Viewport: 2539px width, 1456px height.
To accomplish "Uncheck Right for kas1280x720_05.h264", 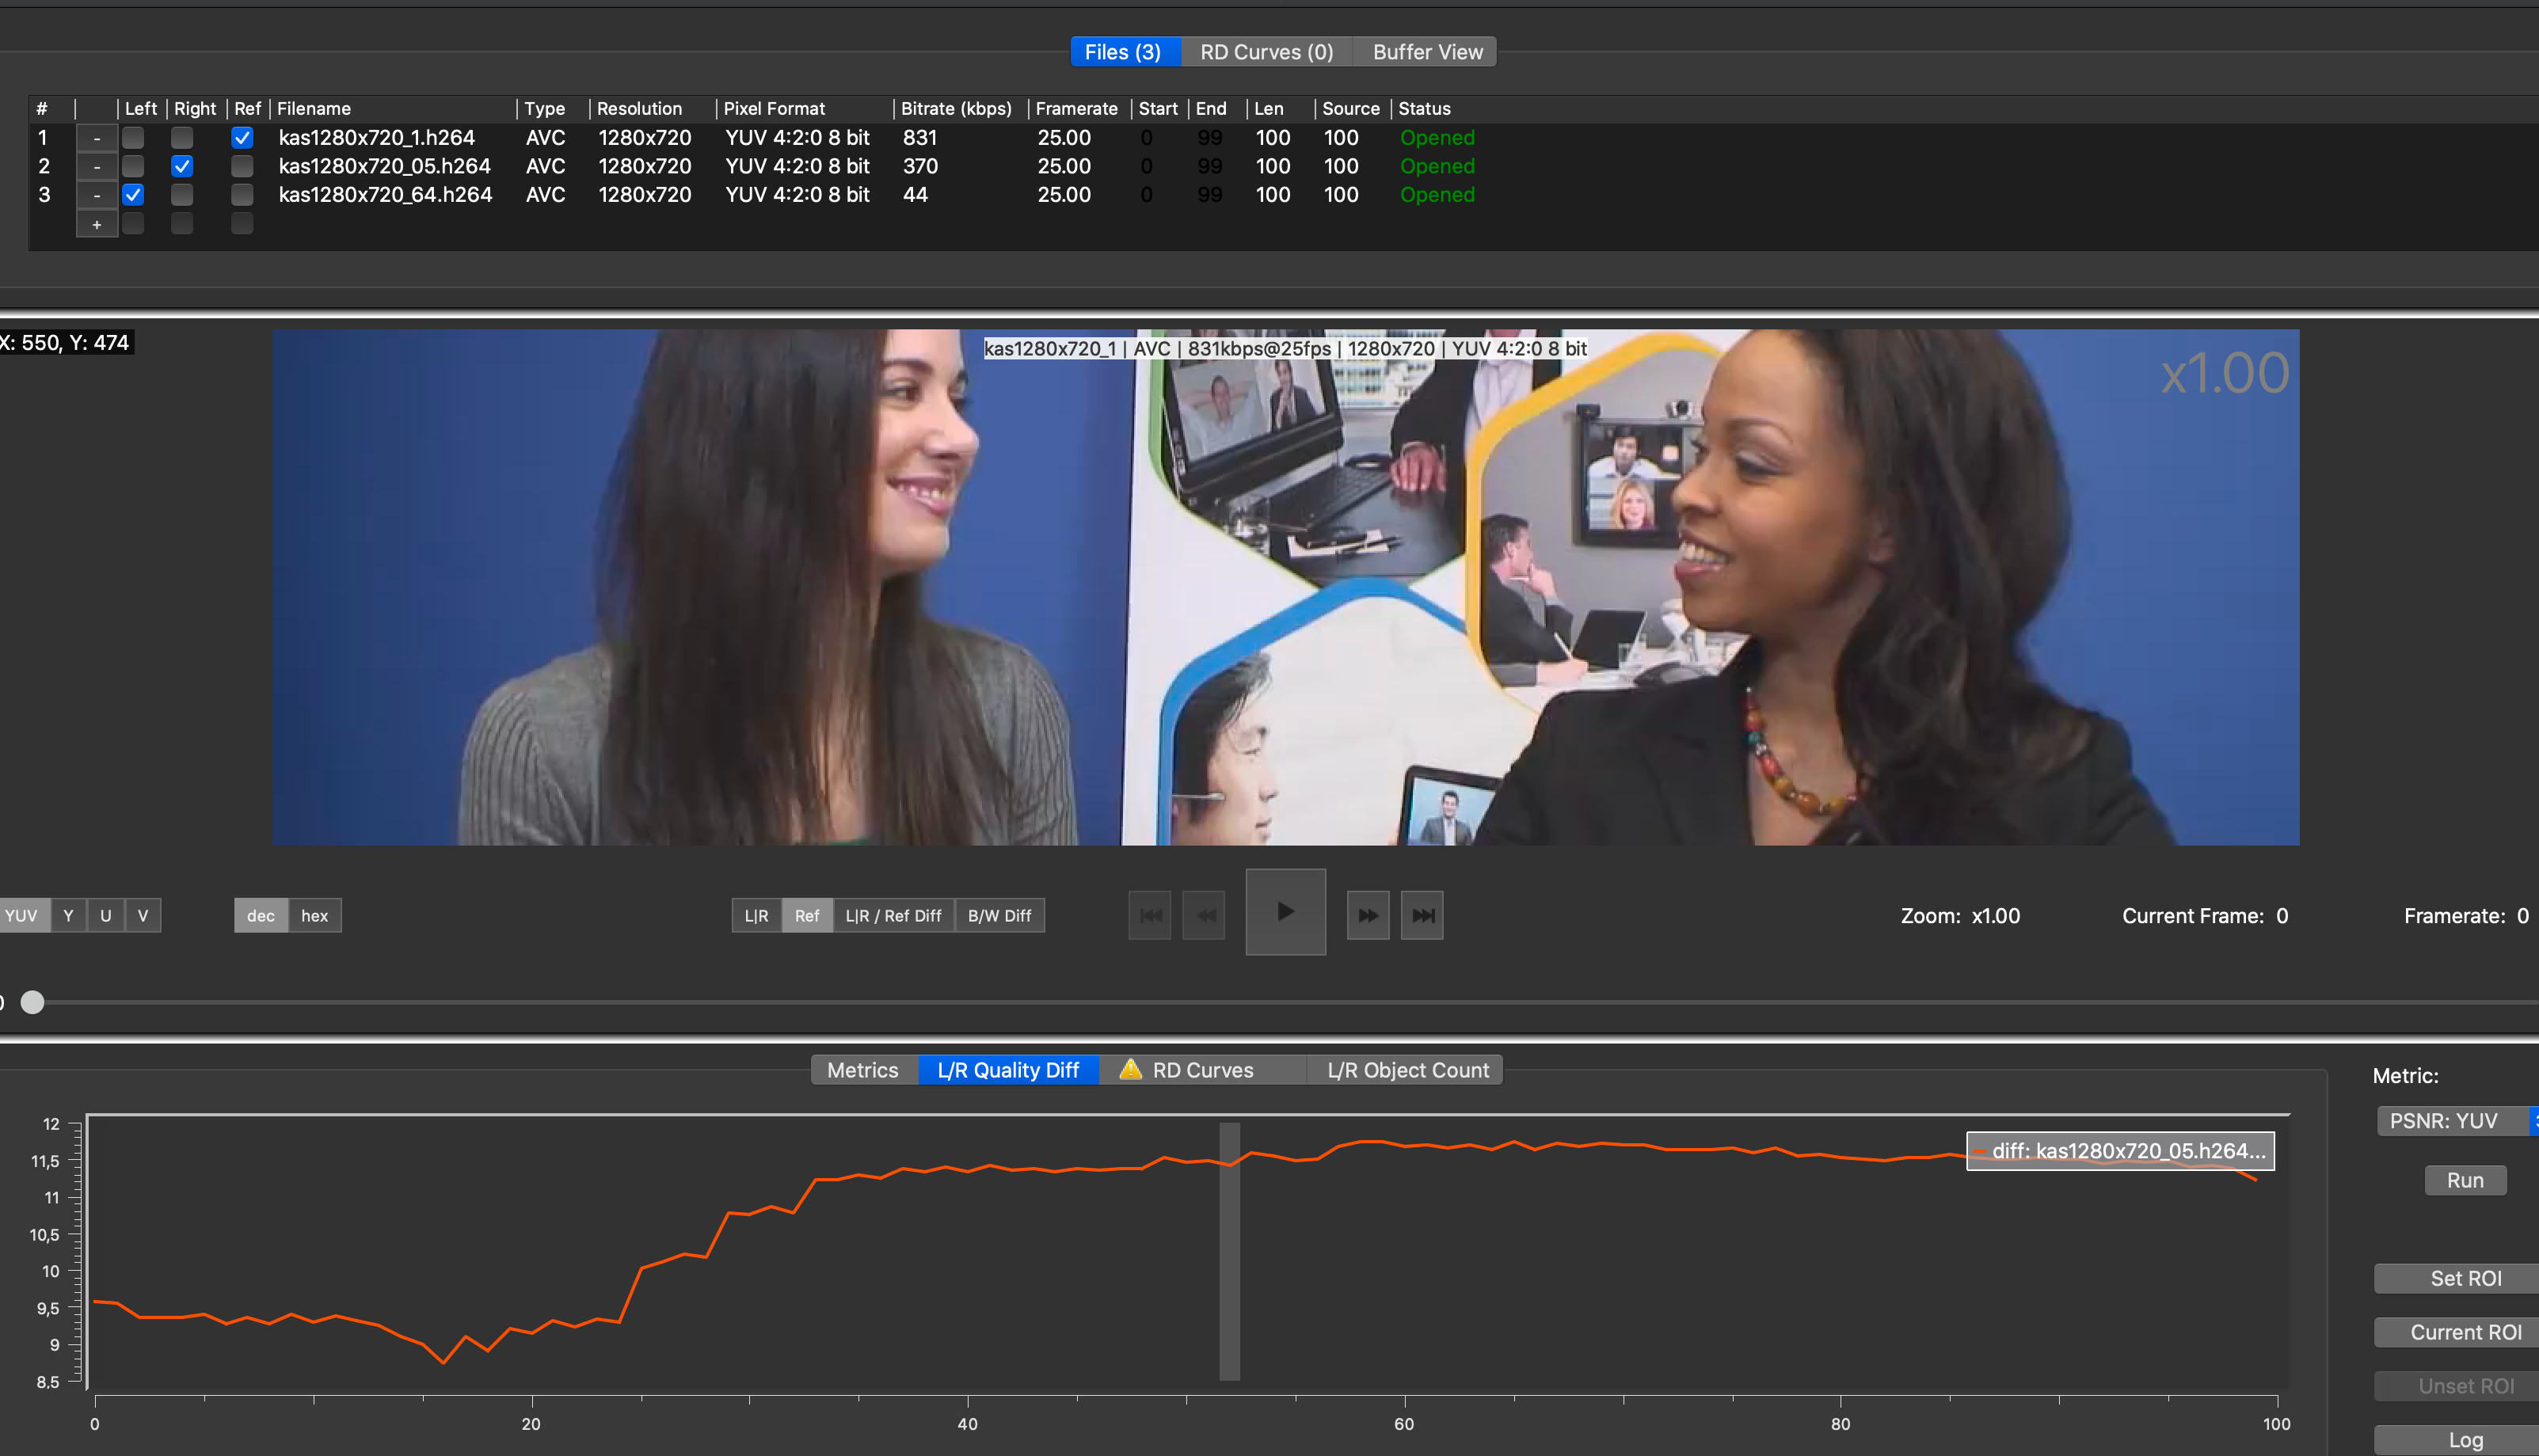I will point(182,166).
